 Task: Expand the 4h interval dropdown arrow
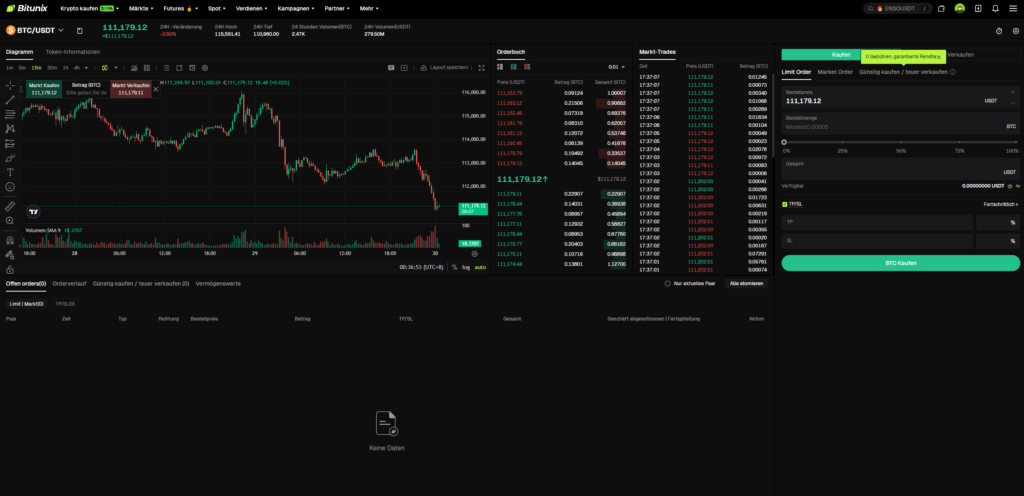click(86, 67)
